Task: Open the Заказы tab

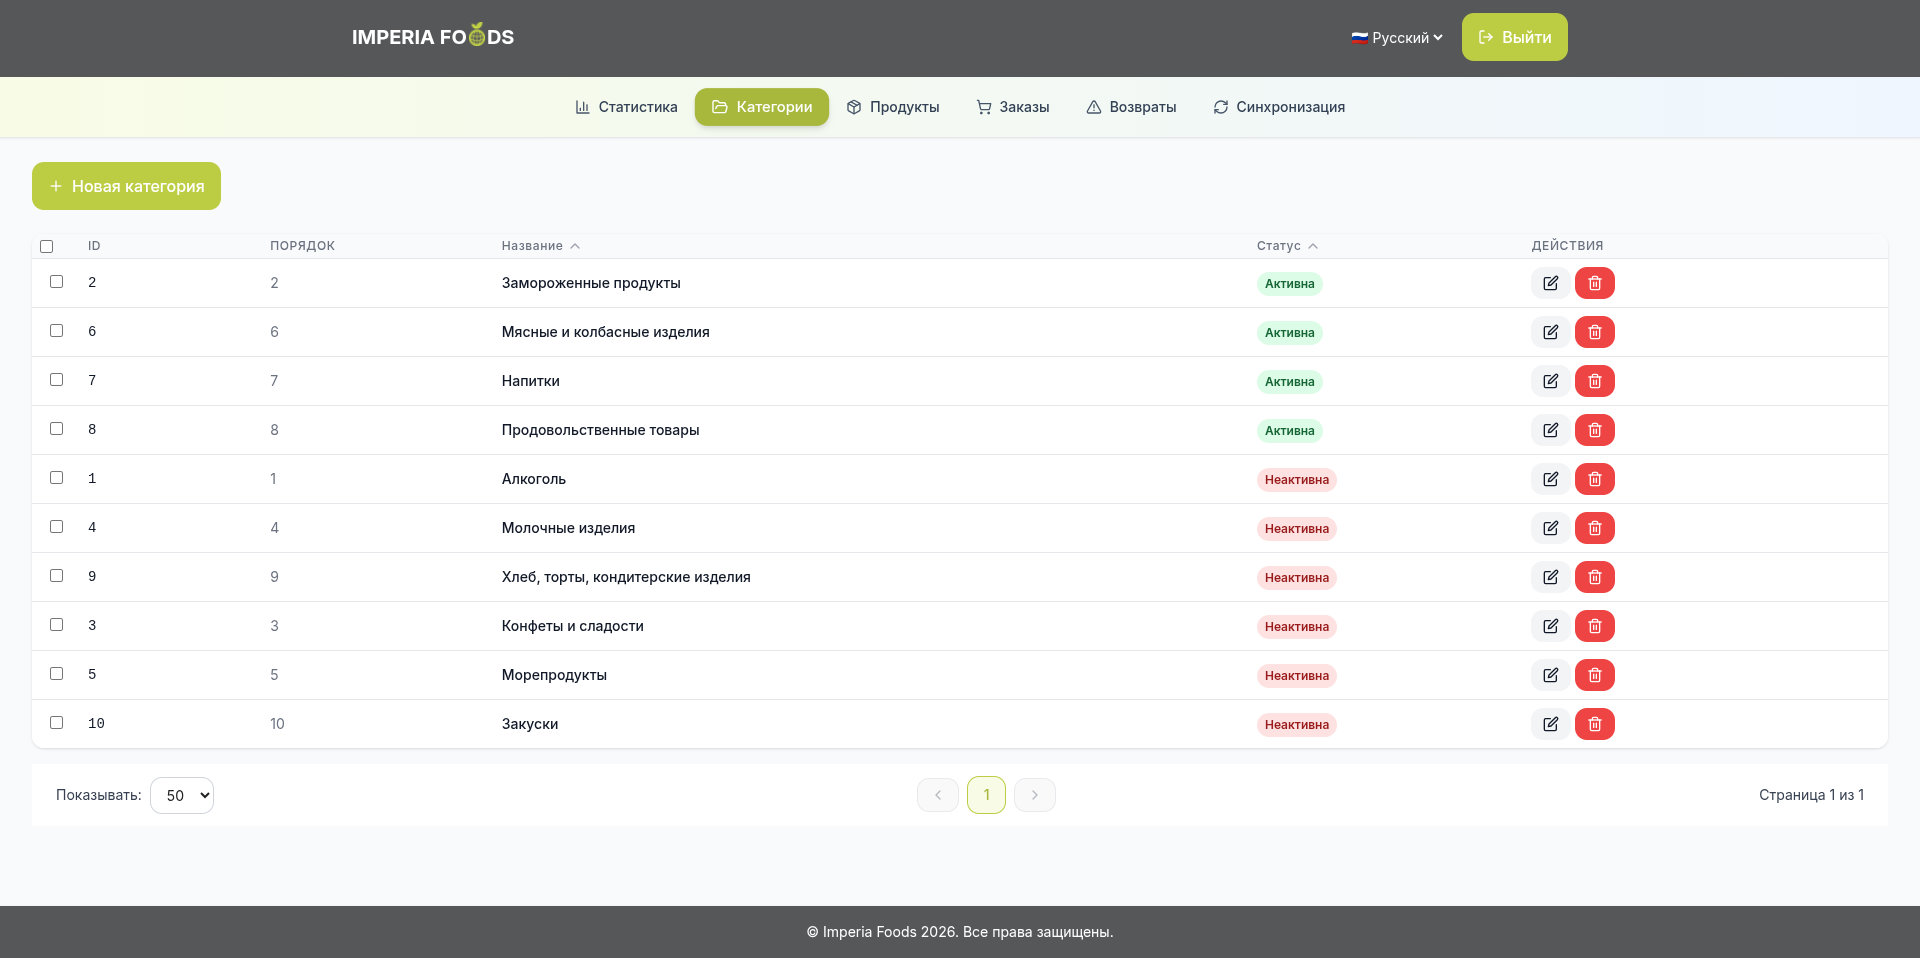Action: (x=1013, y=107)
